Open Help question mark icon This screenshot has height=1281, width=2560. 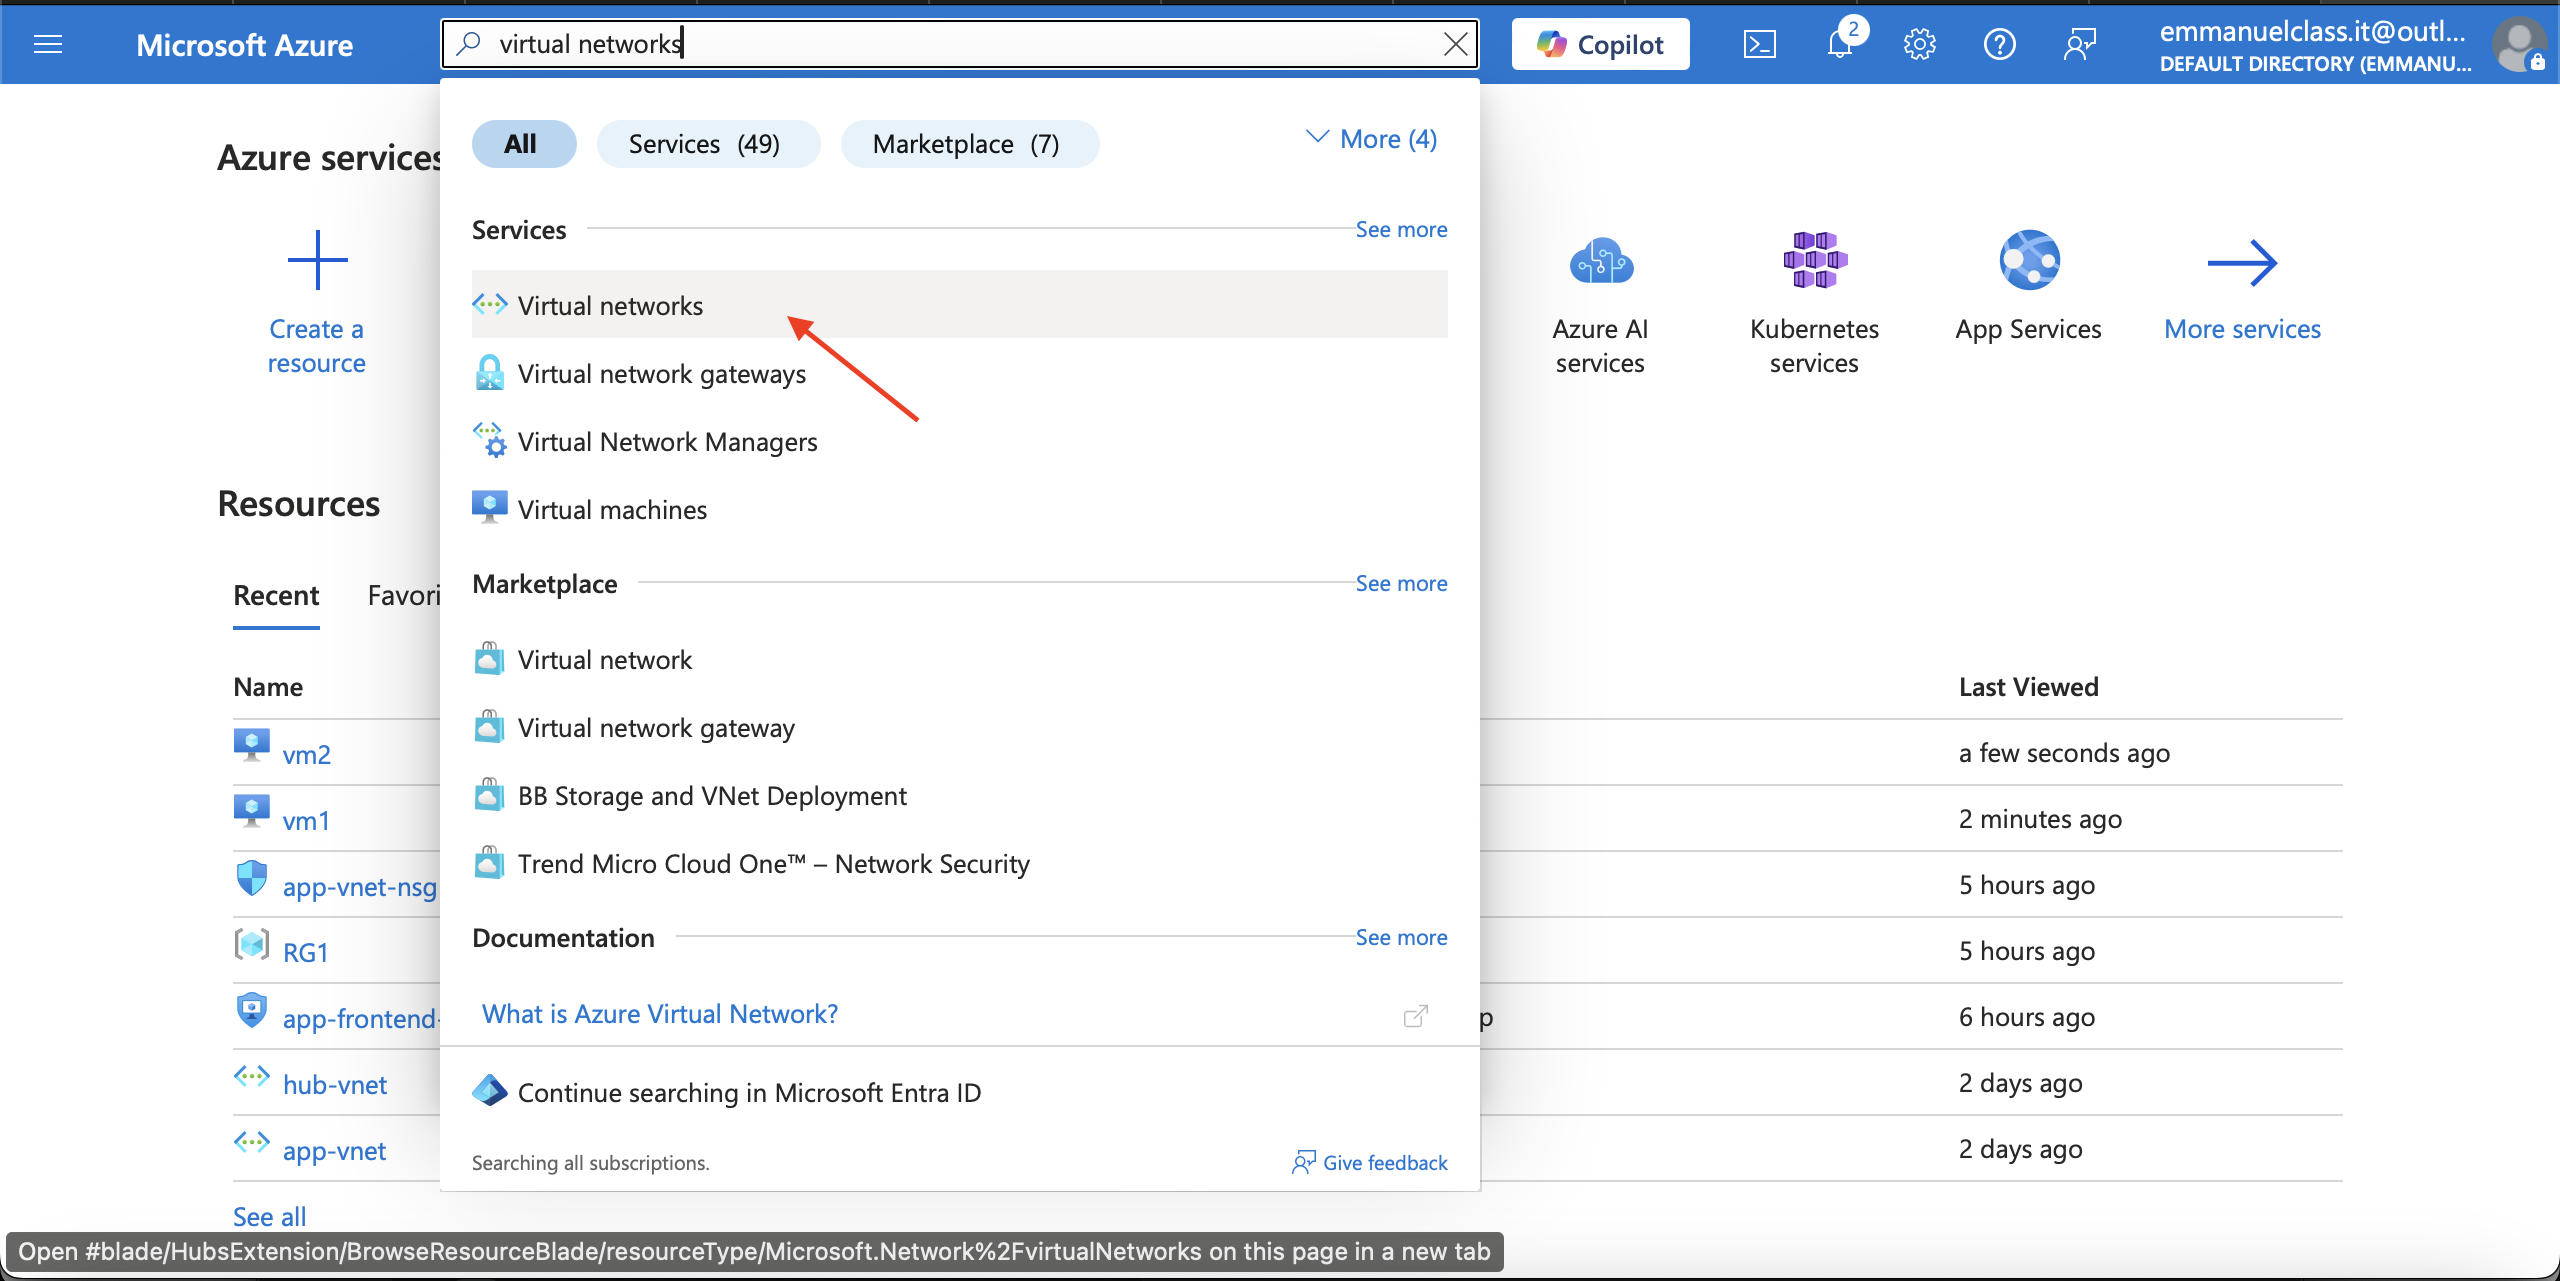point(1999,44)
